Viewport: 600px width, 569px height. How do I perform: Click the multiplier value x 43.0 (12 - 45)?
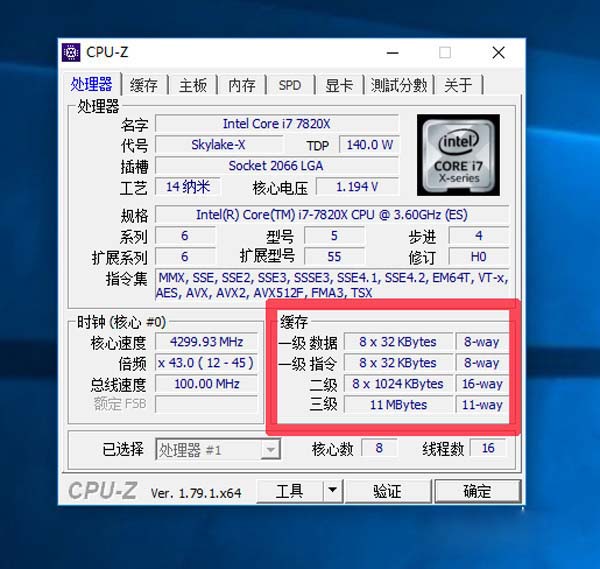tap(207, 363)
